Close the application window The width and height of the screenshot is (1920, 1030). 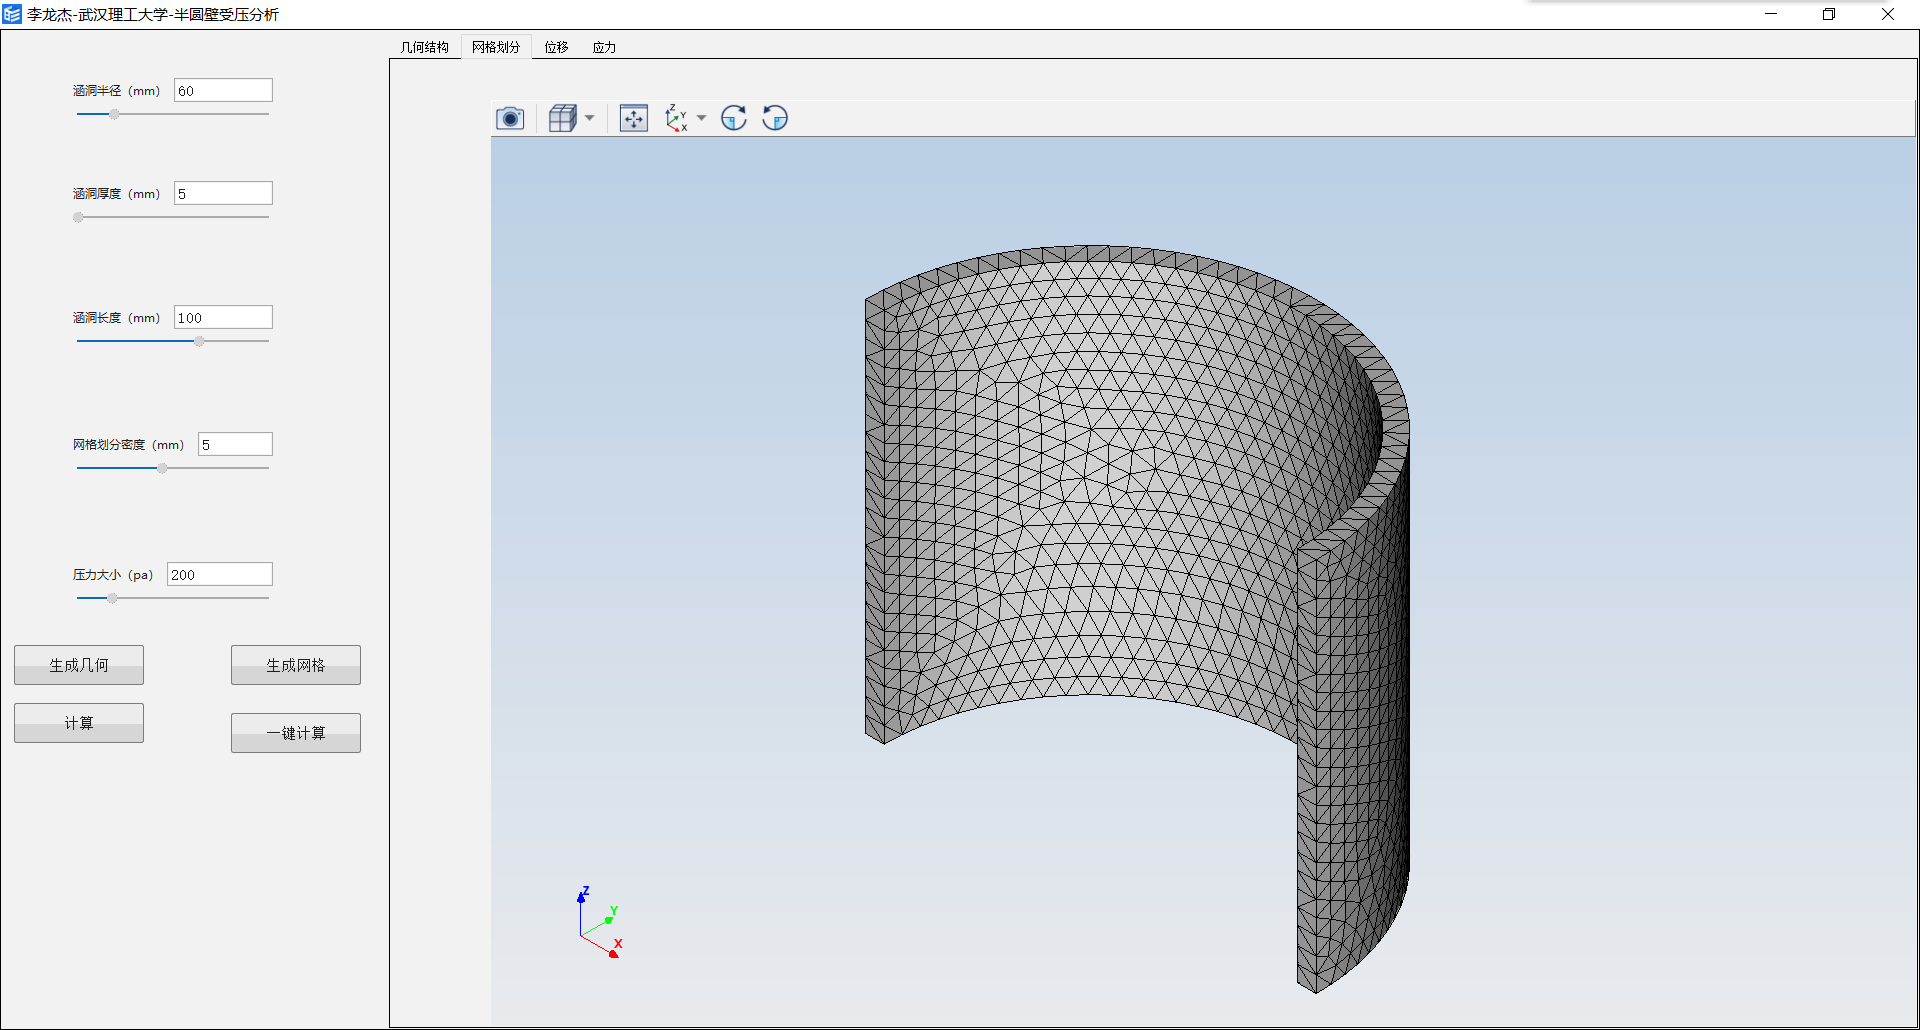pyautogui.click(x=1888, y=14)
